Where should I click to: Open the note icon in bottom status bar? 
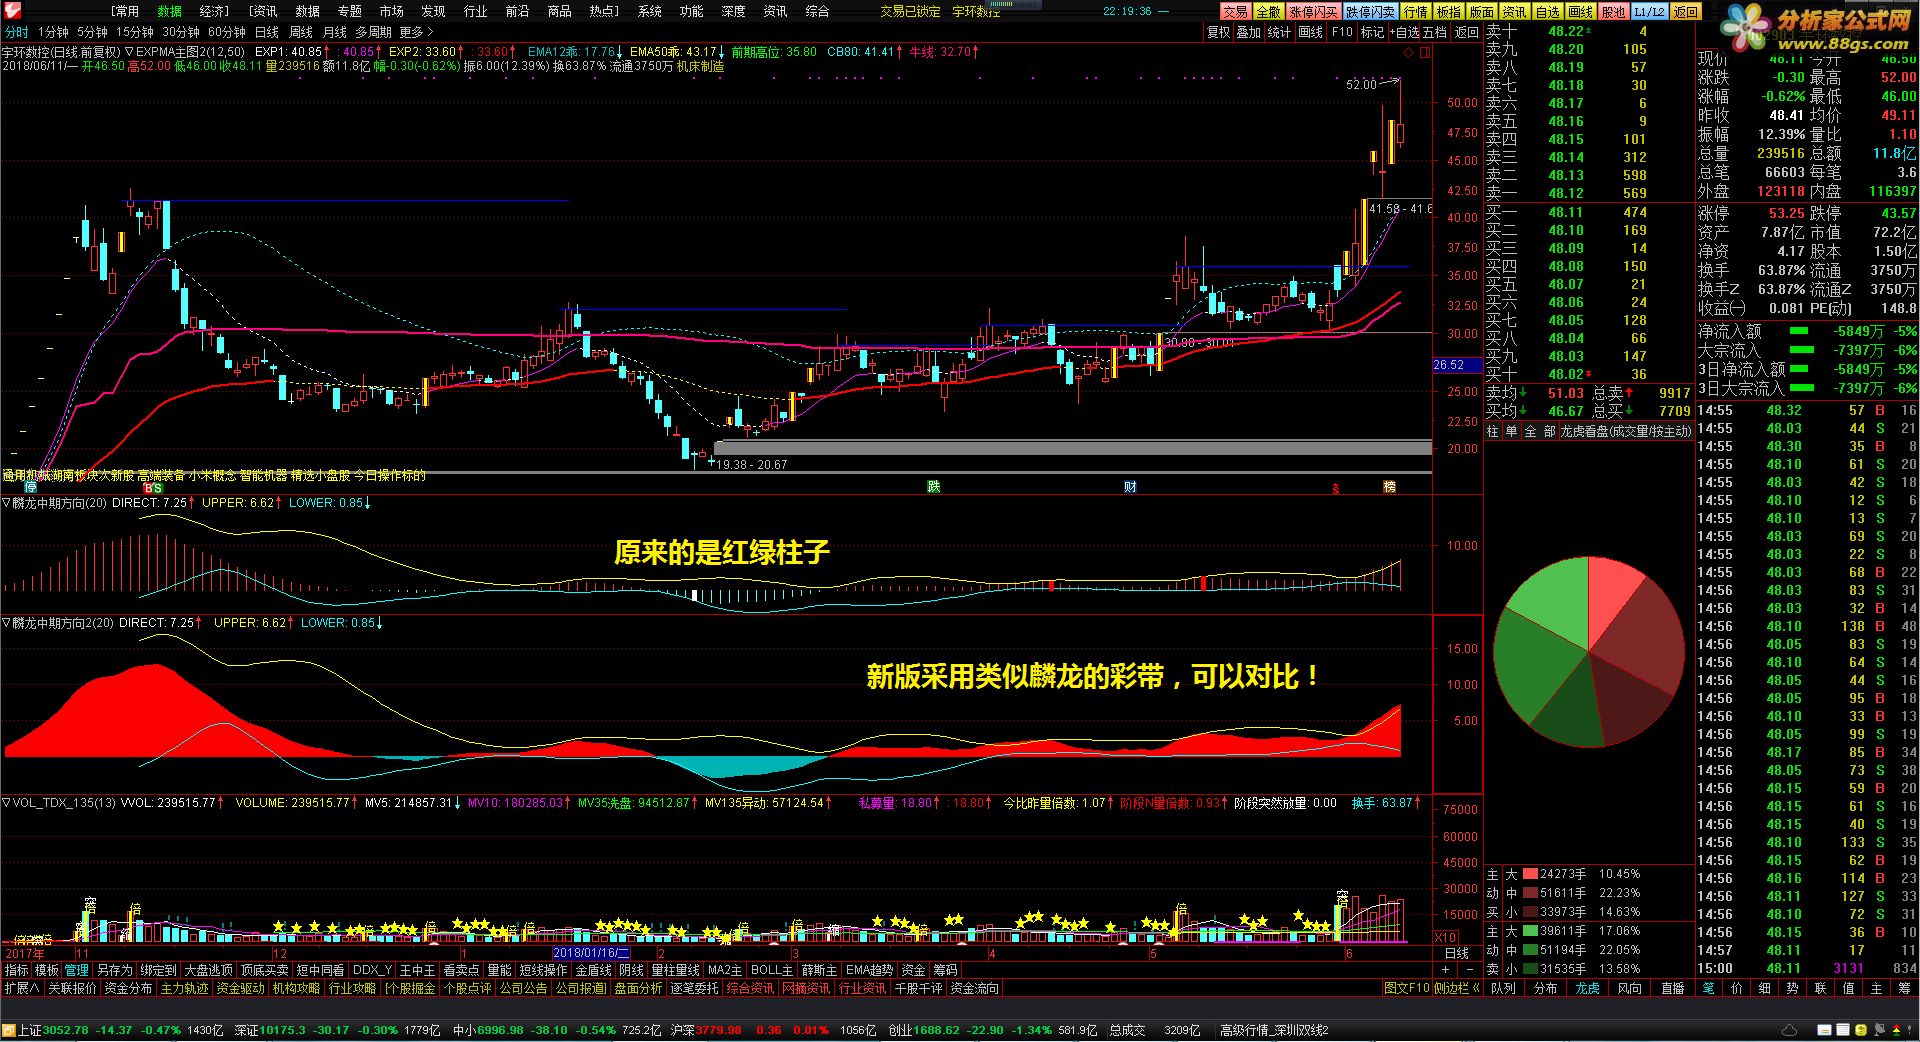pos(1826,1030)
